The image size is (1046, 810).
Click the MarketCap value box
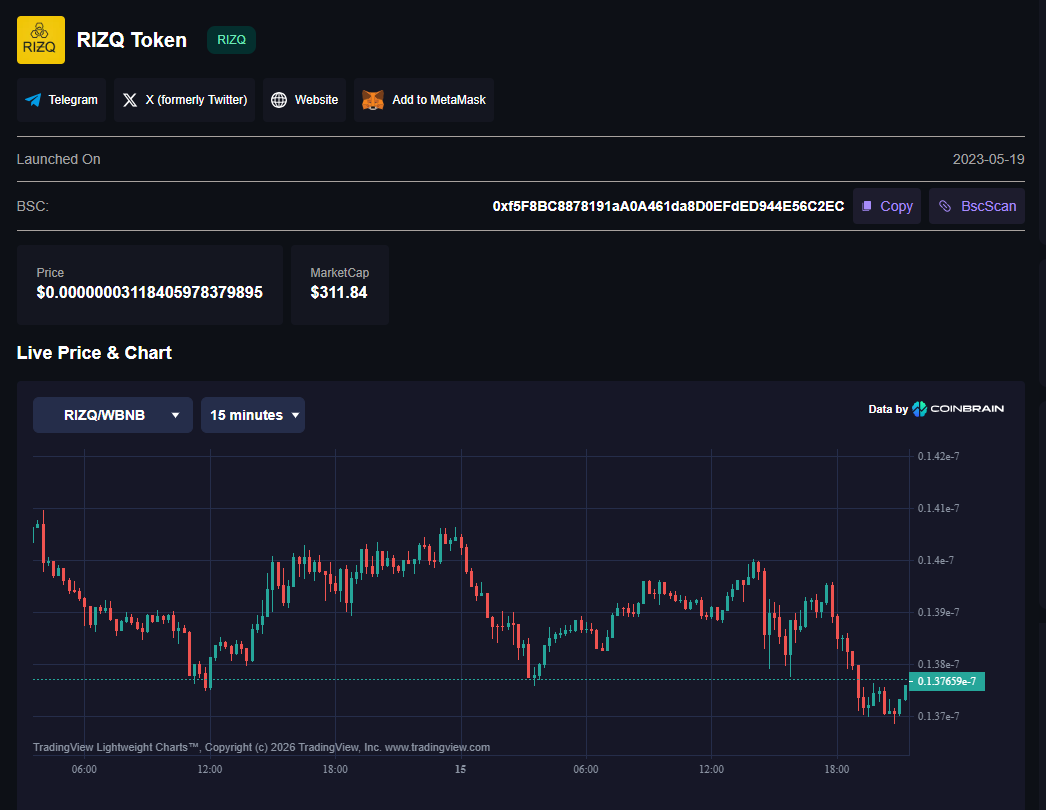point(339,285)
